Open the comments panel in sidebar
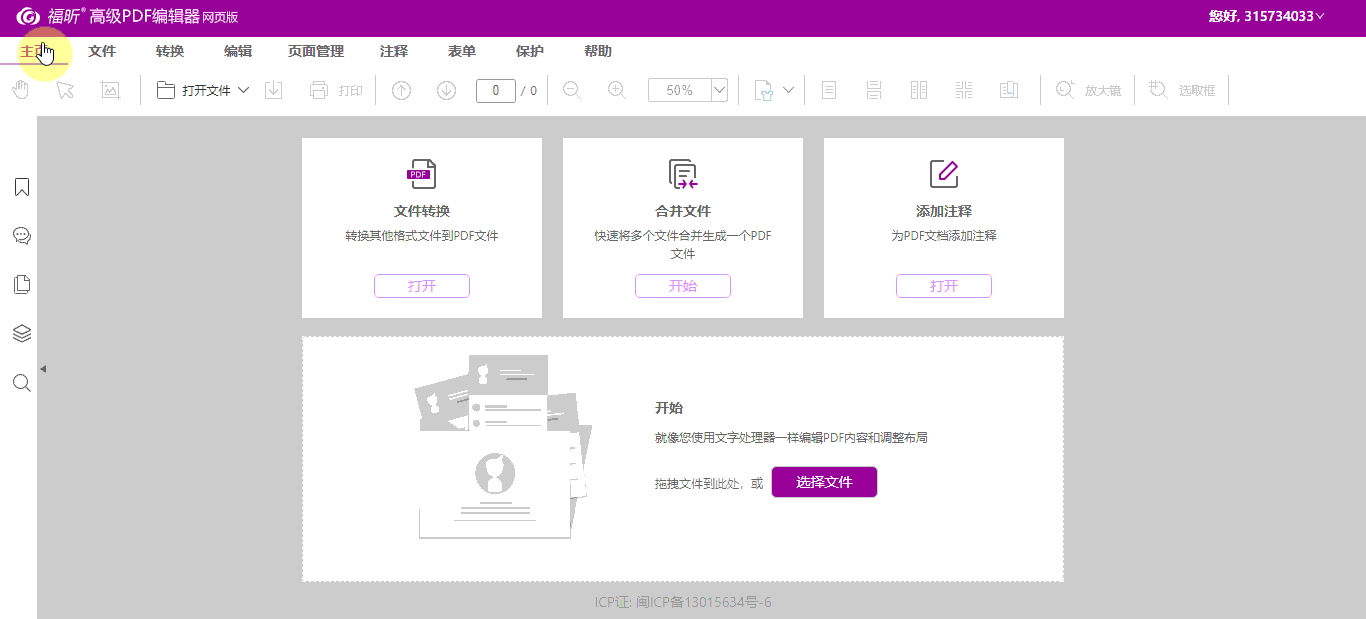 [x=21, y=236]
